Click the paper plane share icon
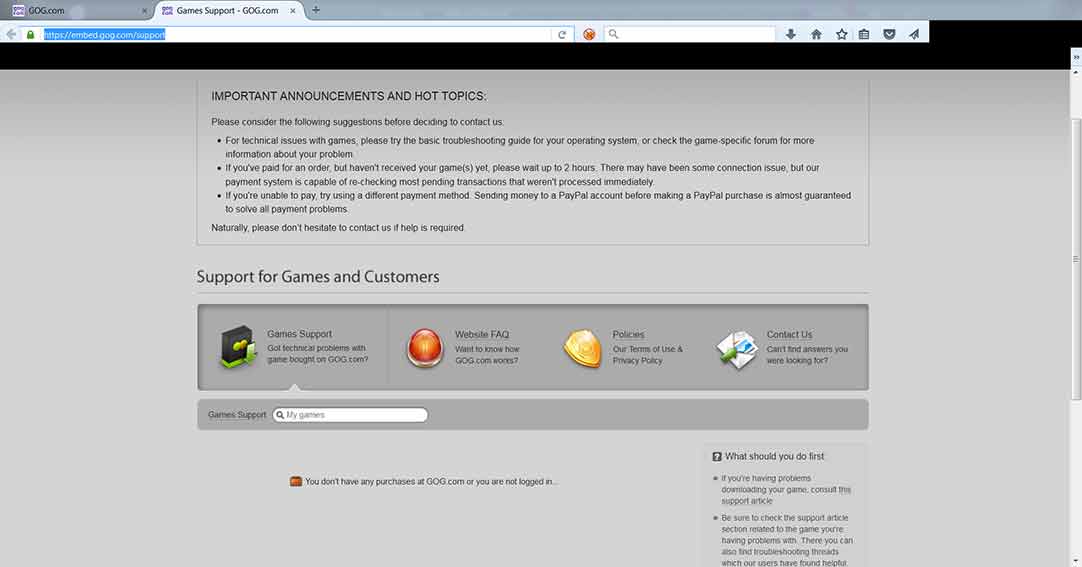1082x567 pixels. click(914, 34)
